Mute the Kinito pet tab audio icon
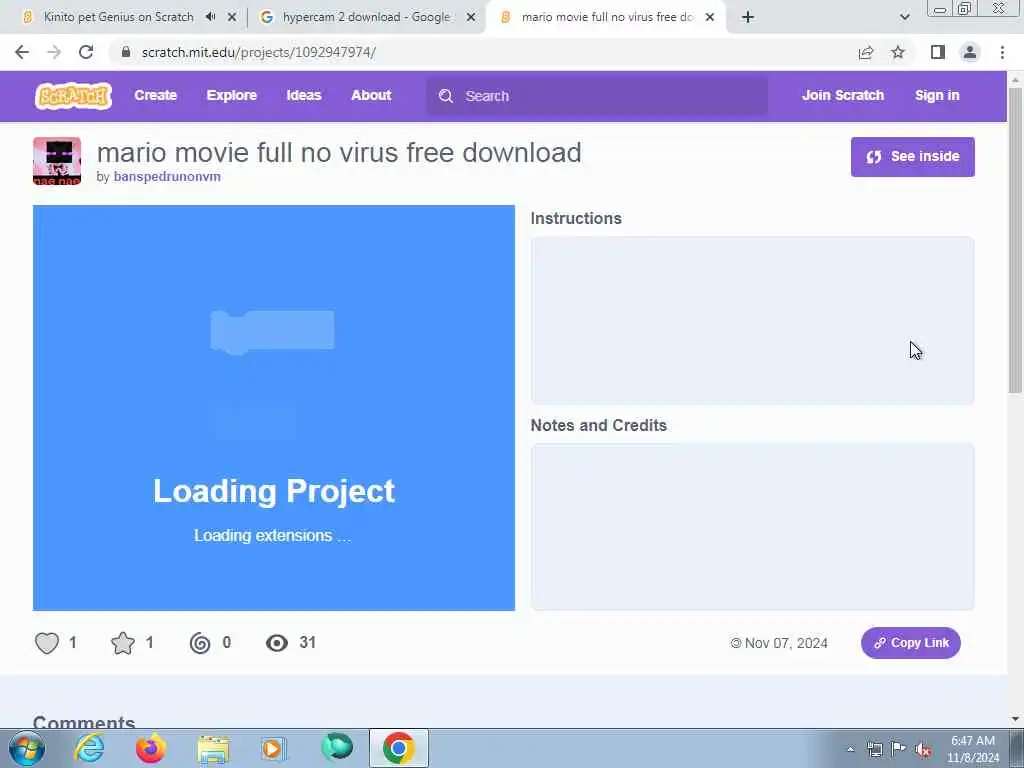 coord(210,17)
